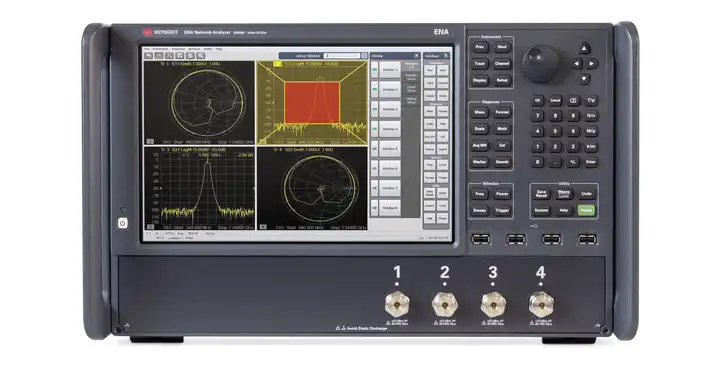Tap the Trace hardkey

(x=479, y=64)
